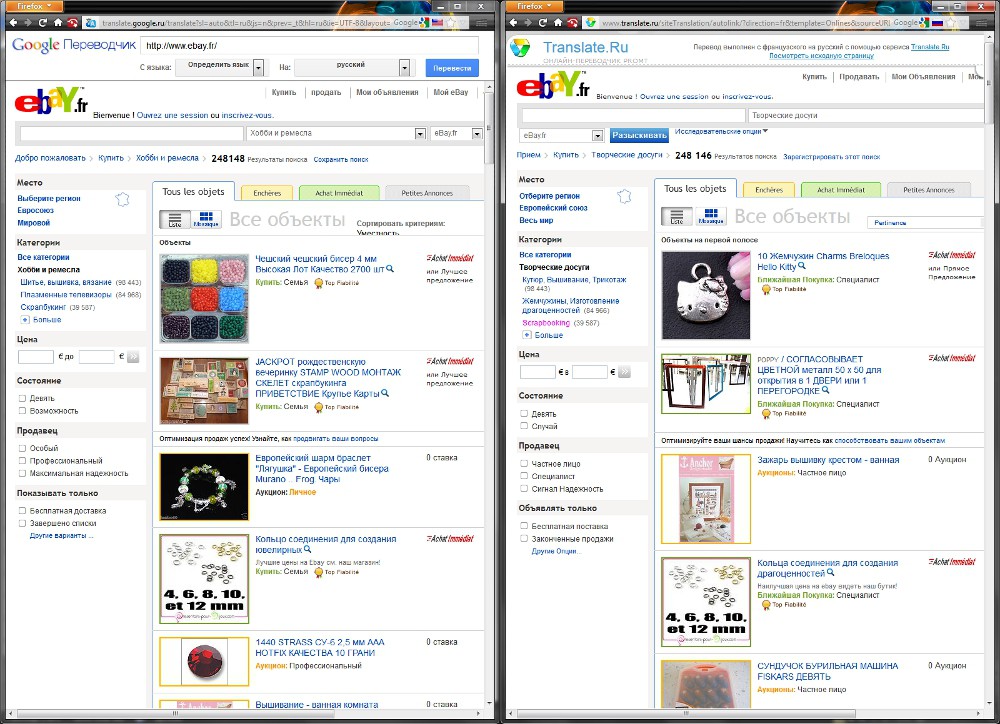Viewport: 1000px width, 724px height.
Task: Switch to Mosaïque view in left eBay page
Action: point(206,219)
